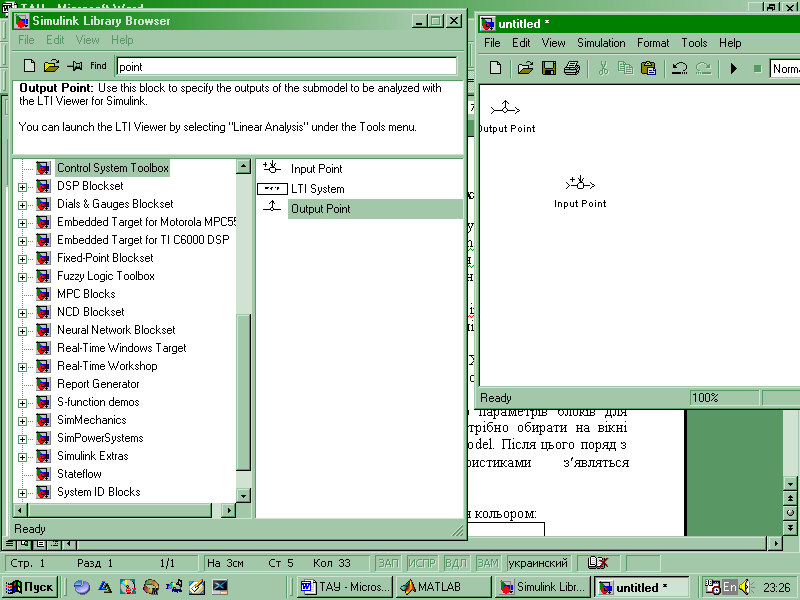Select Stateflow in library tree
The height and width of the screenshot is (600, 800).
pyautogui.click(x=79, y=474)
